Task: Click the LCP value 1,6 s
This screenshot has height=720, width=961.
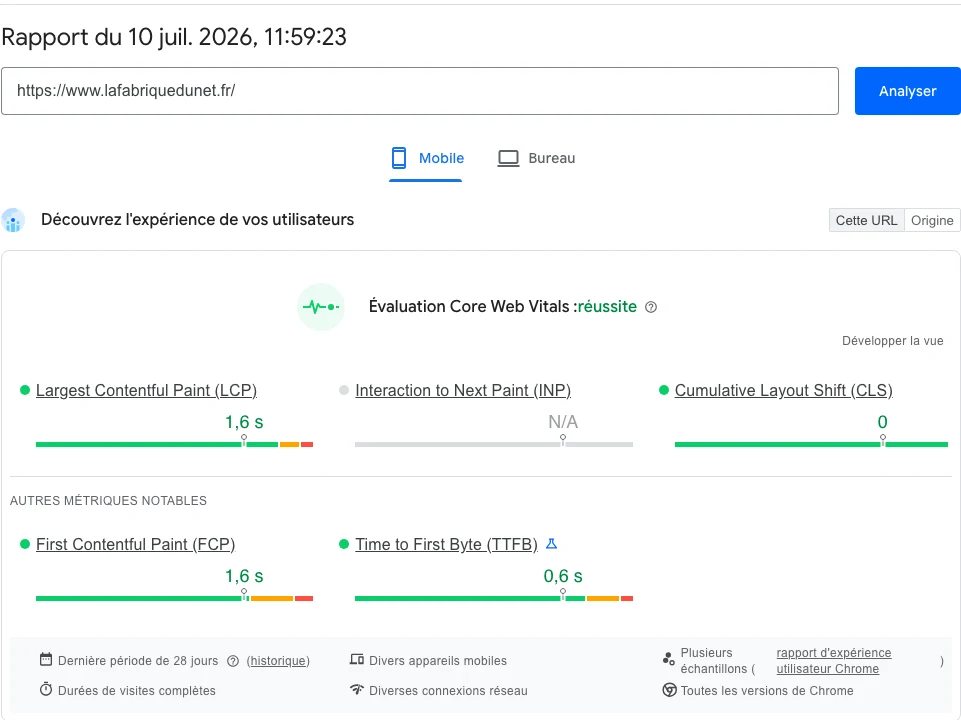Action: click(x=244, y=422)
